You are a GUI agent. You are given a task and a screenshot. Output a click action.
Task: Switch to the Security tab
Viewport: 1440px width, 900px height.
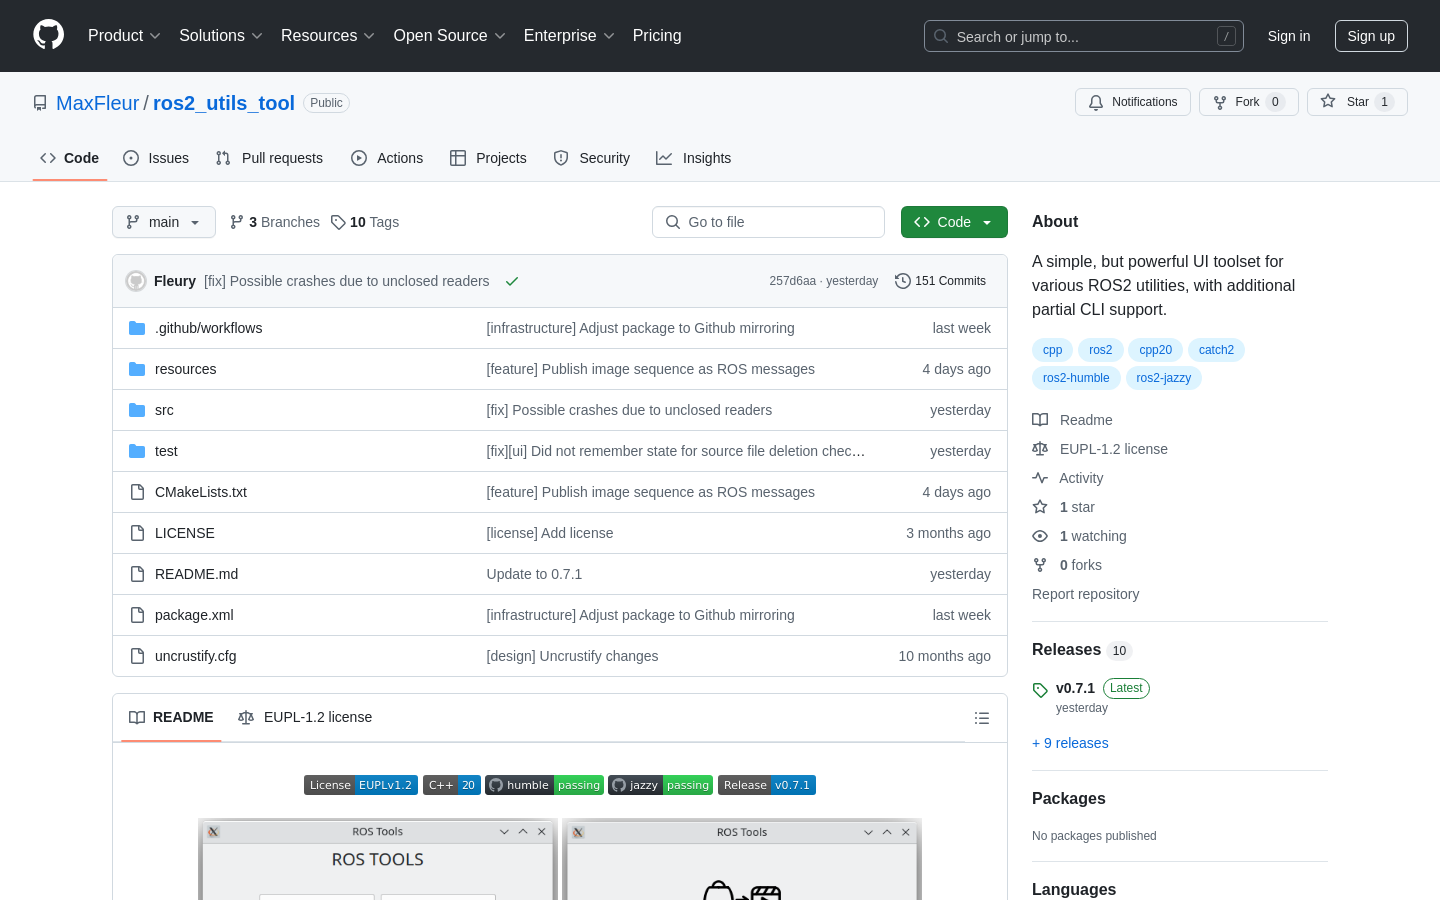click(x=592, y=158)
